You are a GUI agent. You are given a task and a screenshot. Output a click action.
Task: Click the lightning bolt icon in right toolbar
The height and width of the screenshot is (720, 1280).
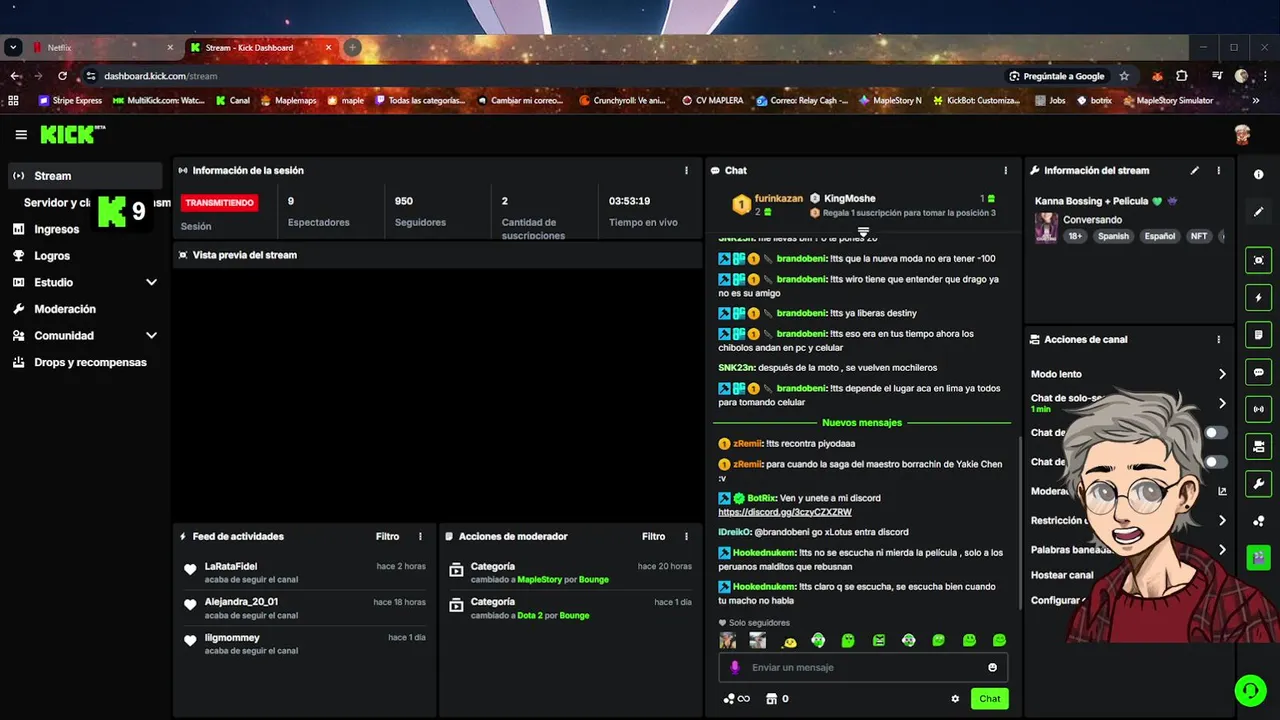[x=1258, y=298]
